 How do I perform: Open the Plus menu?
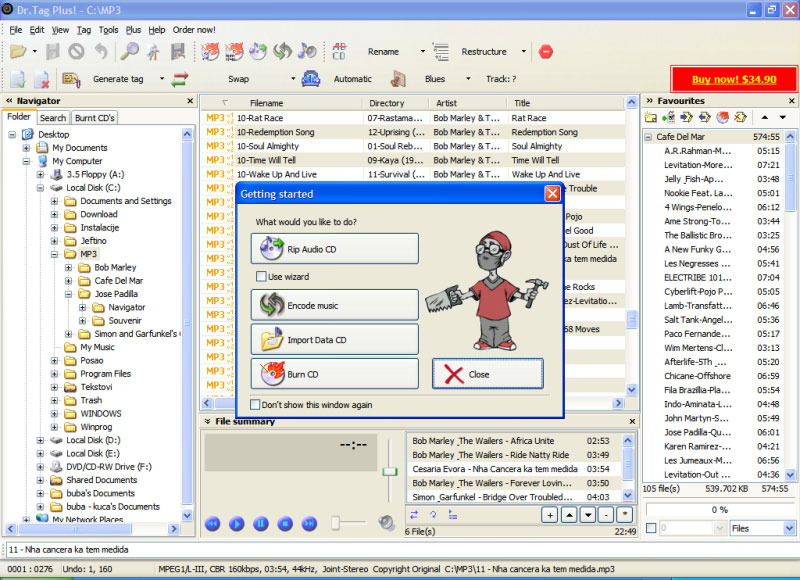(x=133, y=30)
